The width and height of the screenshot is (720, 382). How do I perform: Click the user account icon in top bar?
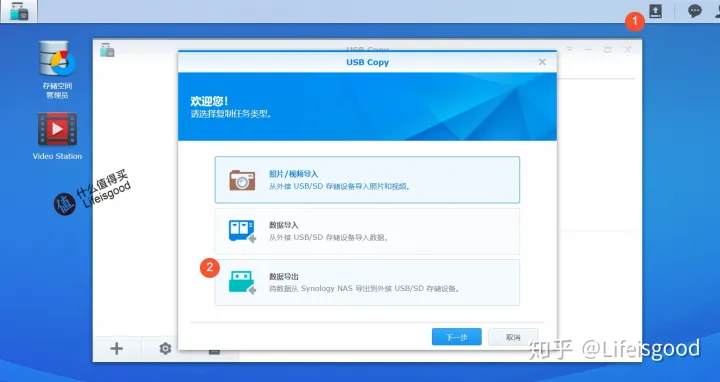click(x=716, y=11)
